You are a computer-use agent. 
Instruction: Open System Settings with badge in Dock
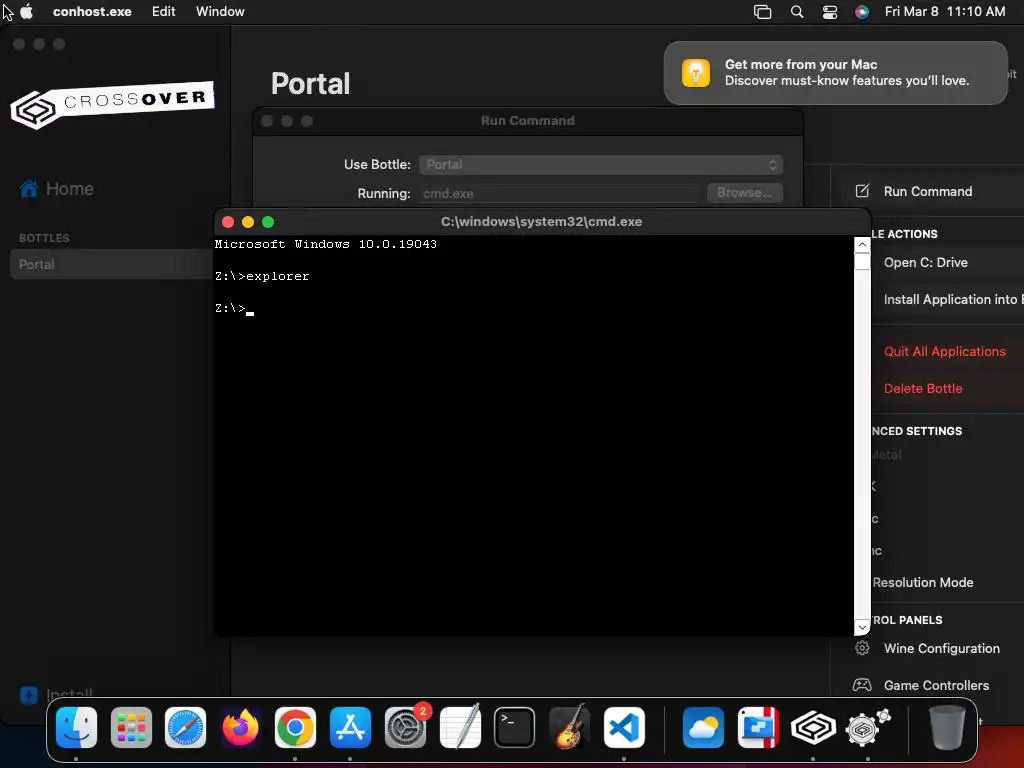click(x=406, y=727)
